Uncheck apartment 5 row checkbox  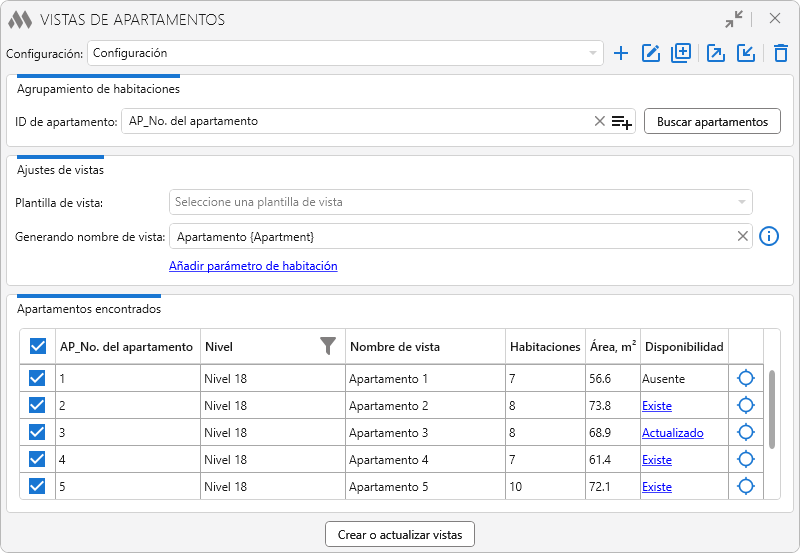coord(37,486)
